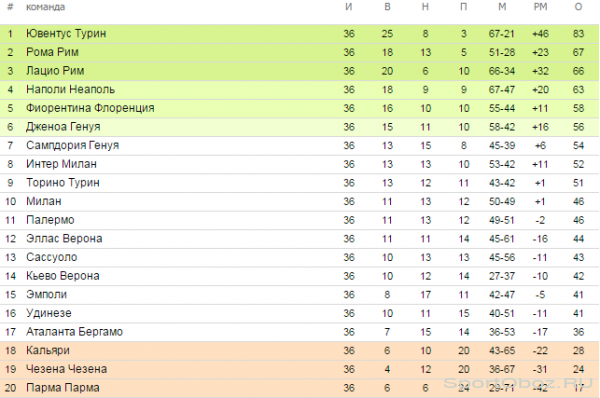Open the Интер Милан team name
Screen dimensions: 600x398
click(61, 164)
